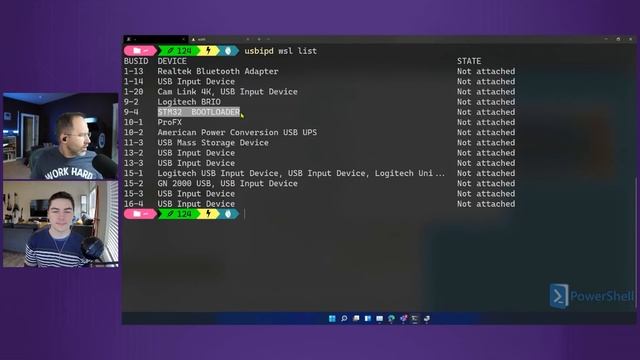
Task: Add a new terminal tab
Action: [259, 39]
